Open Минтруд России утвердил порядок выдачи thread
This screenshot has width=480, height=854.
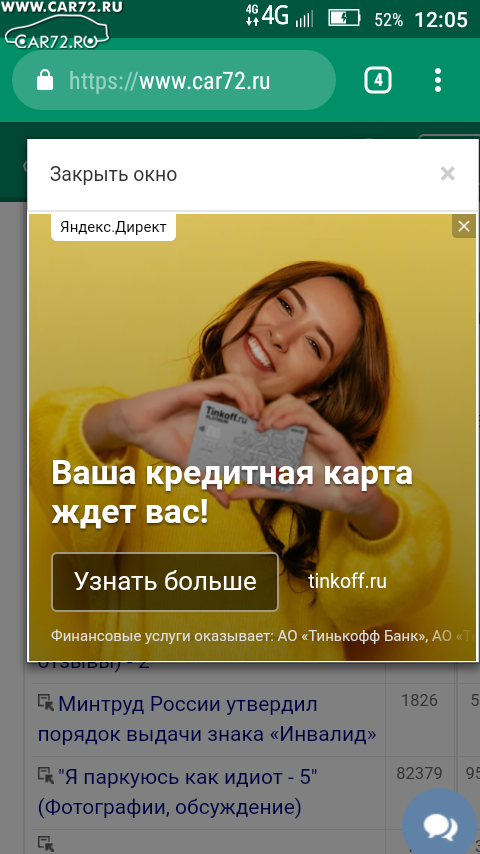206,719
